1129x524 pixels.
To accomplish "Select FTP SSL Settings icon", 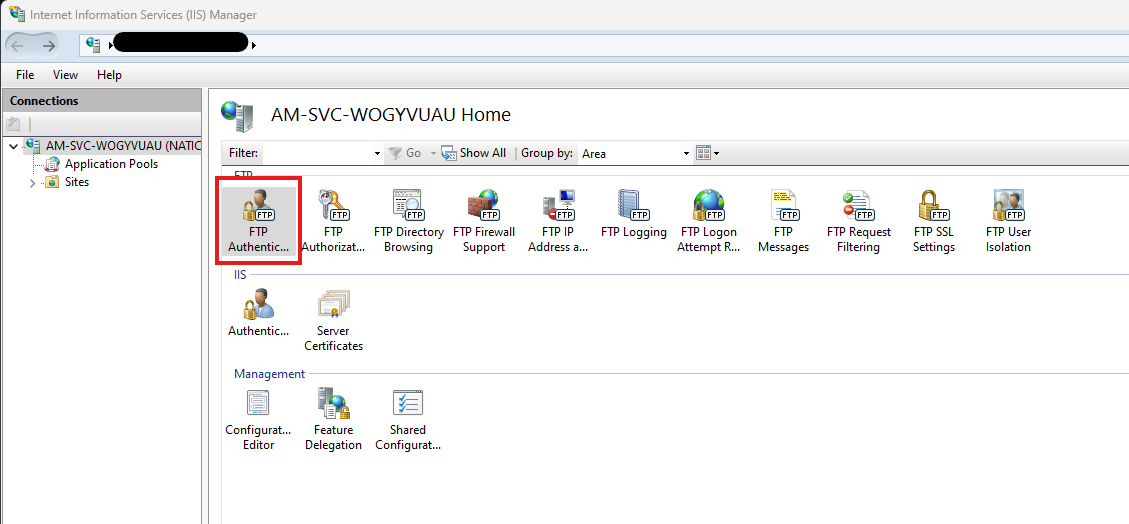I will pos(933,222).
